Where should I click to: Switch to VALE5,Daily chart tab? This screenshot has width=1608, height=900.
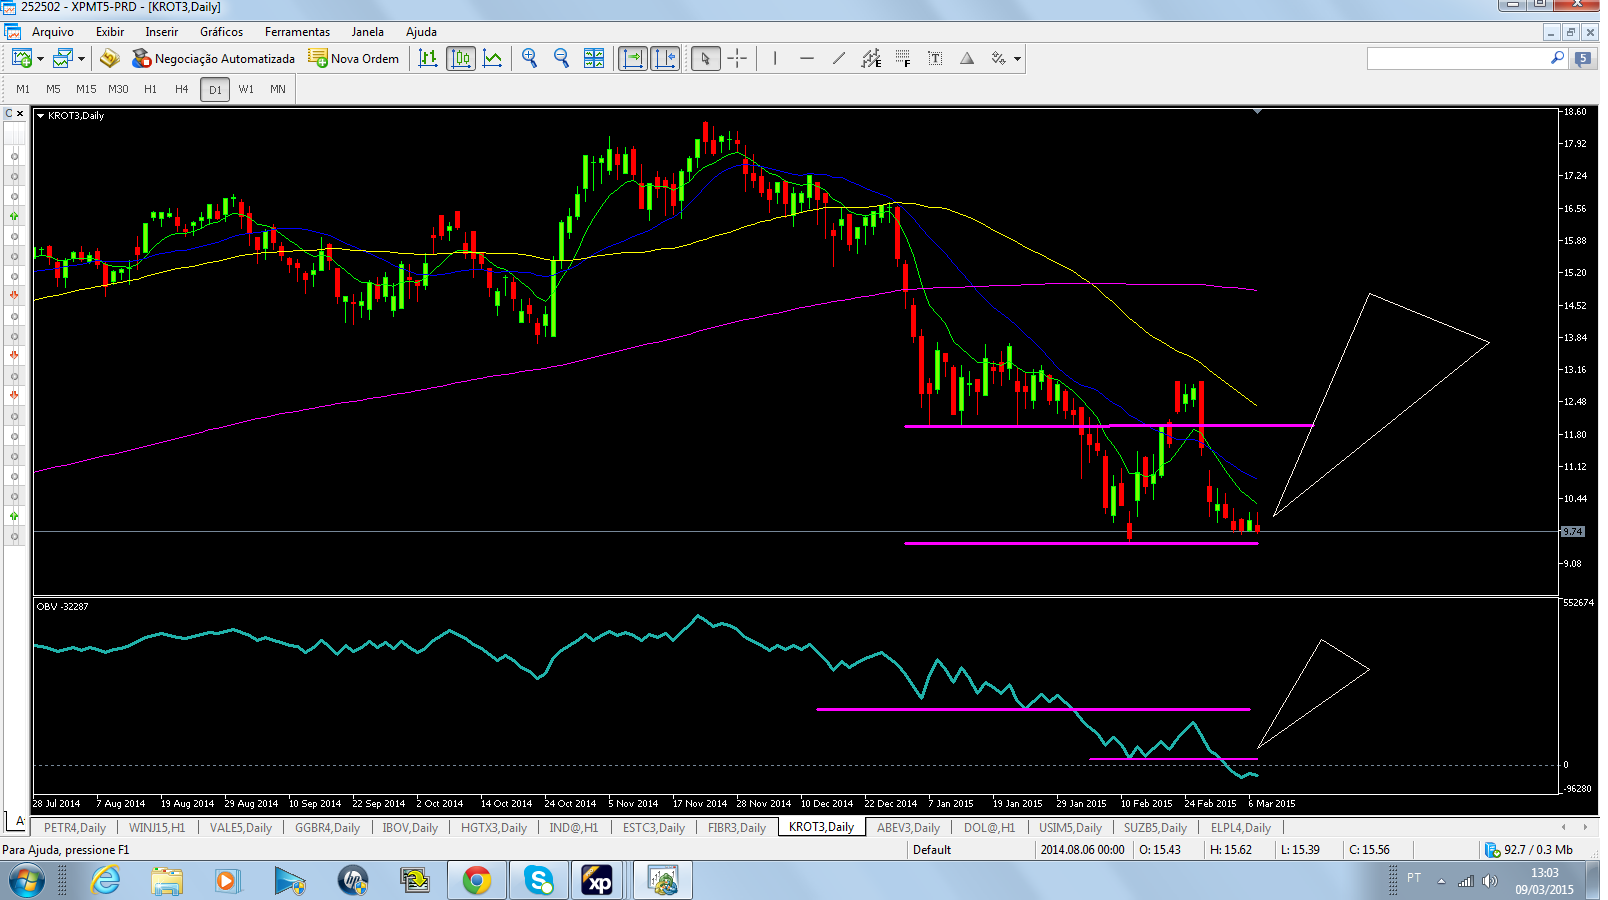240,828
